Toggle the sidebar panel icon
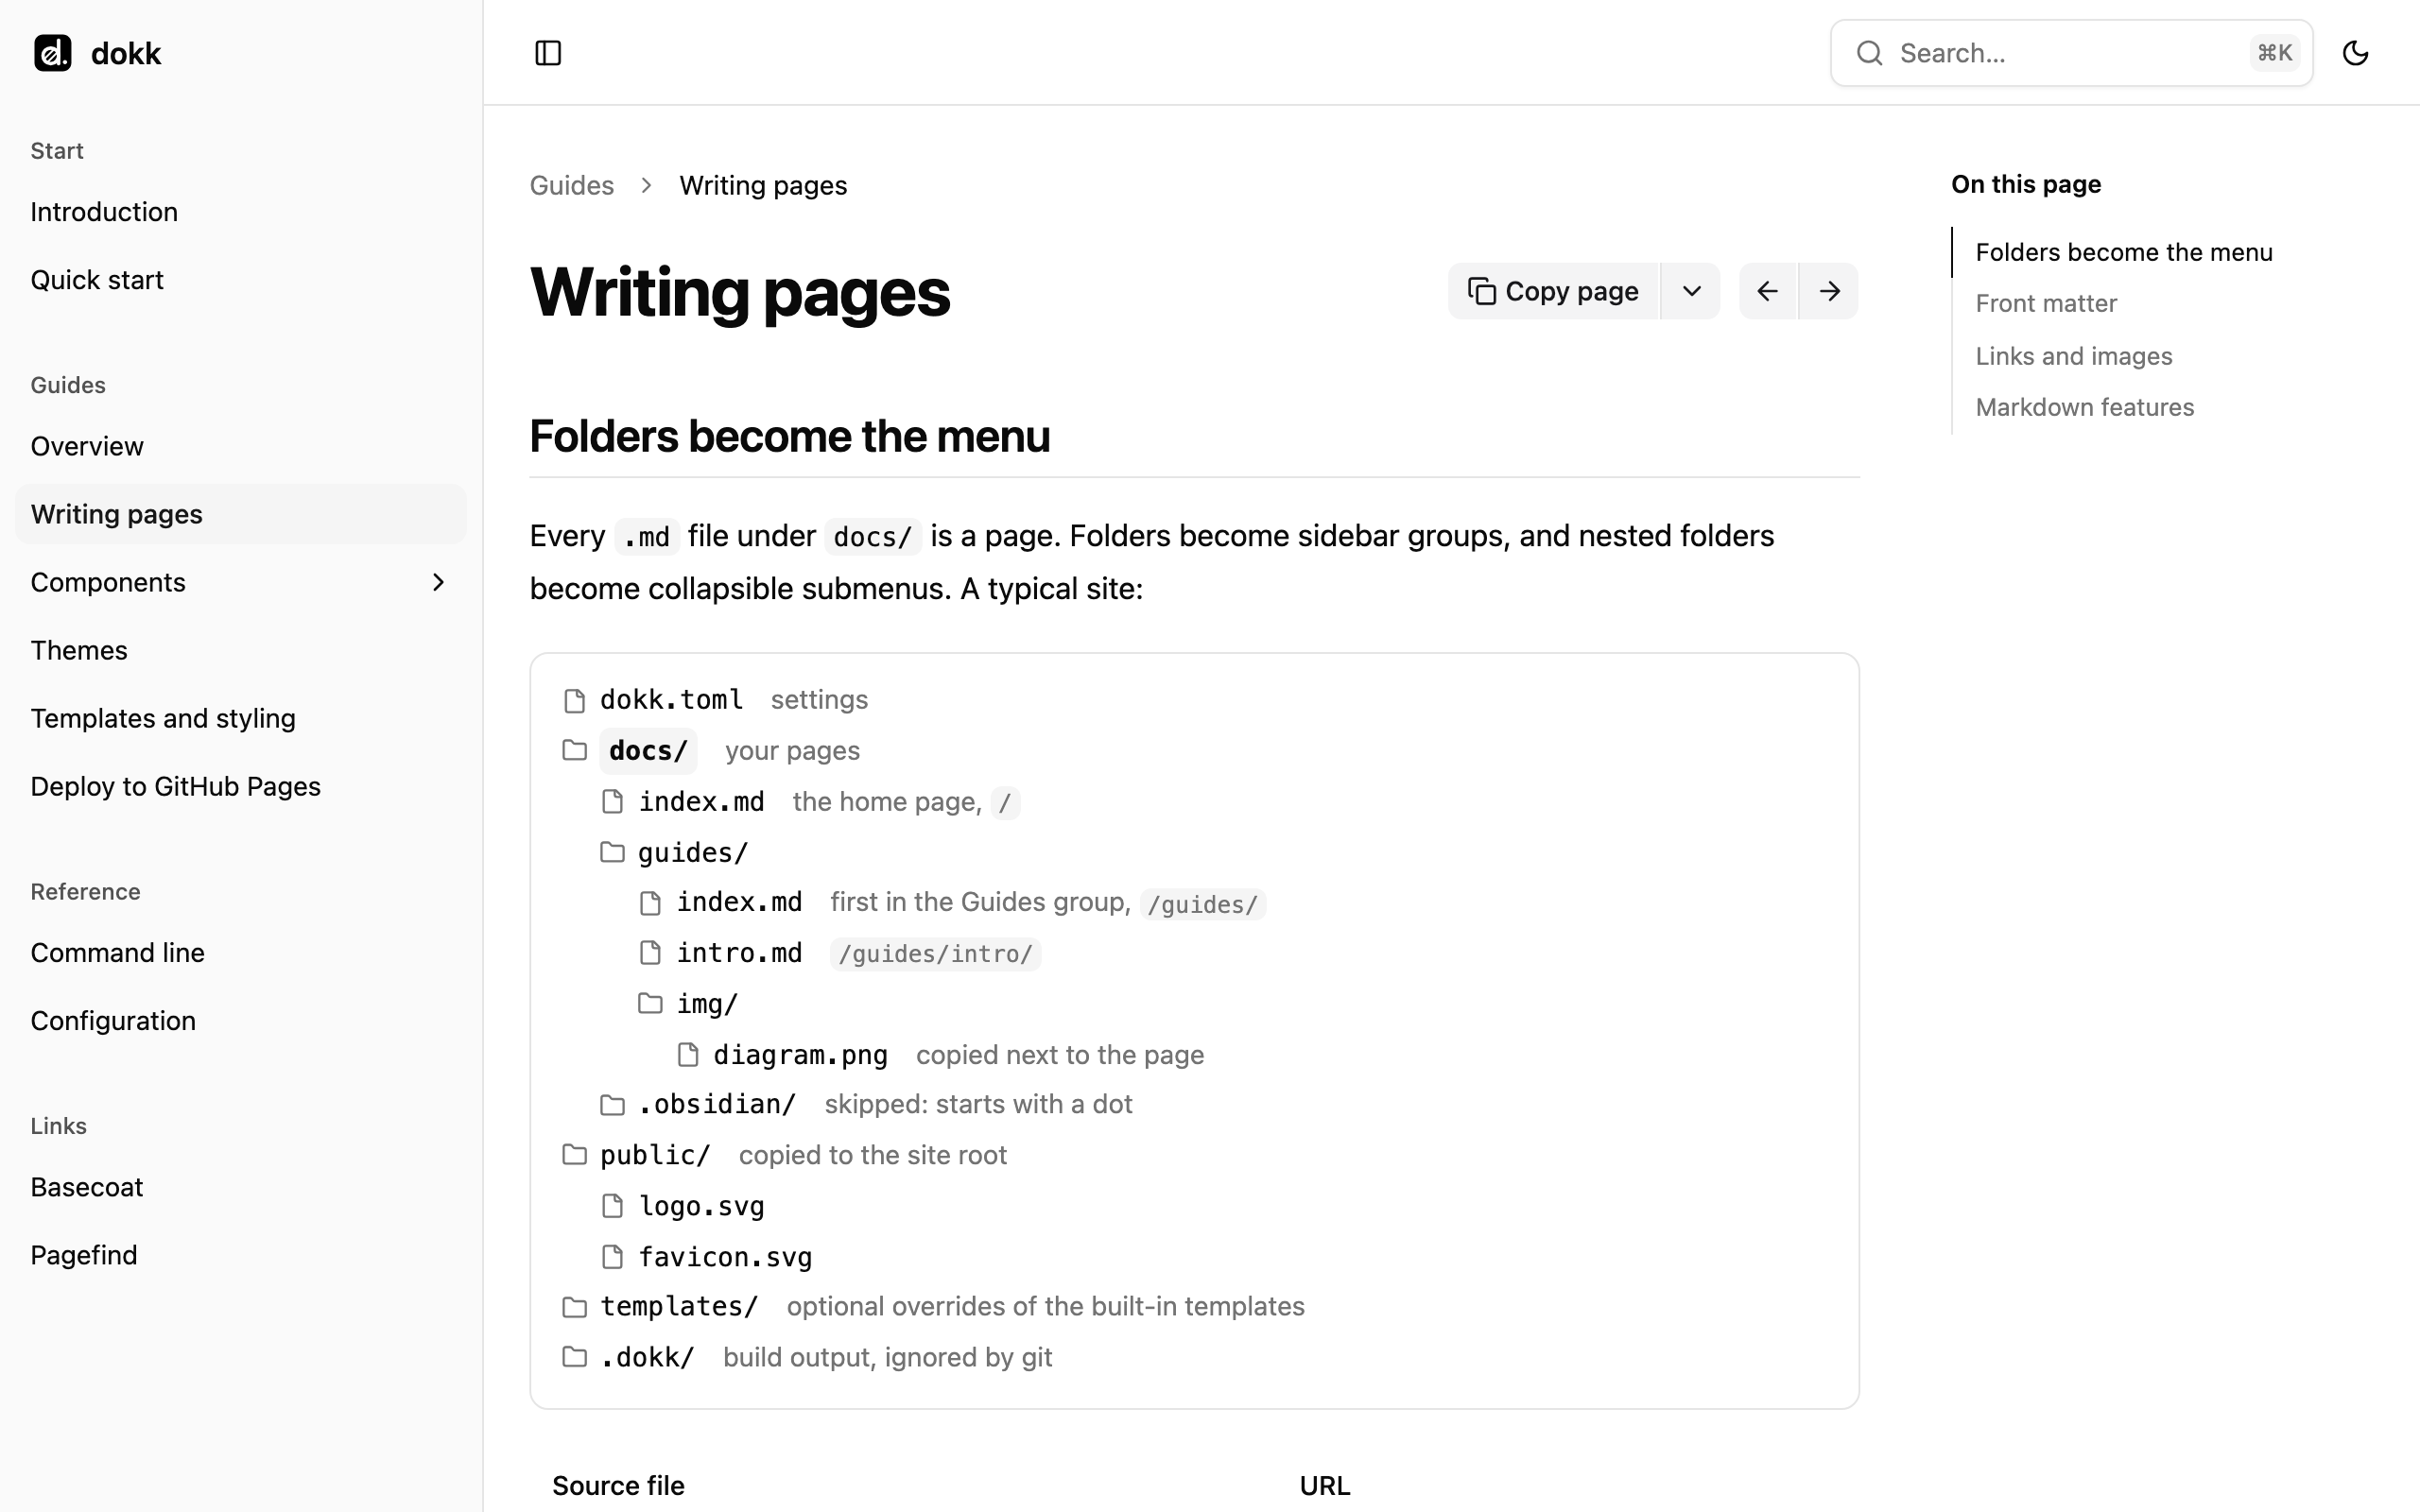The width and height of the screenshot is (2420, 1512). click(x=548, y=53)
